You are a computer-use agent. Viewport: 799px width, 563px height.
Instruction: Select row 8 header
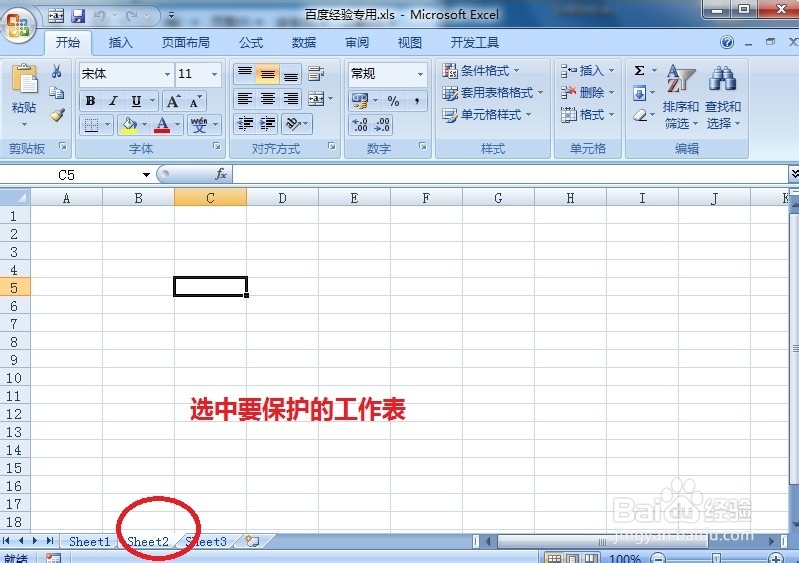14,341
